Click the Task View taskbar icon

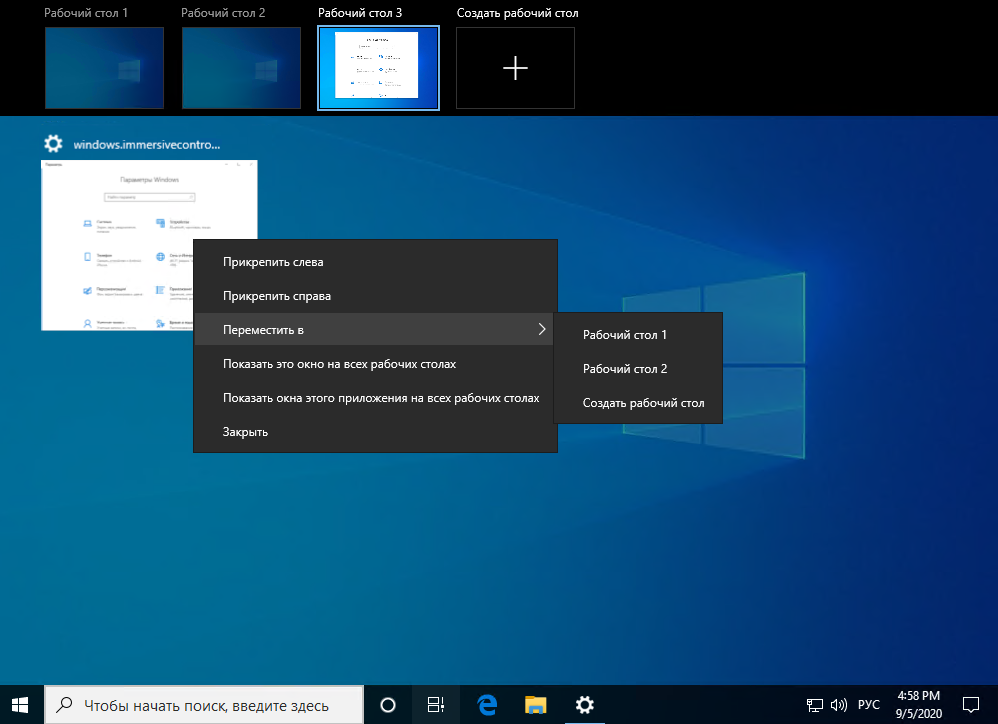point(435,705)
